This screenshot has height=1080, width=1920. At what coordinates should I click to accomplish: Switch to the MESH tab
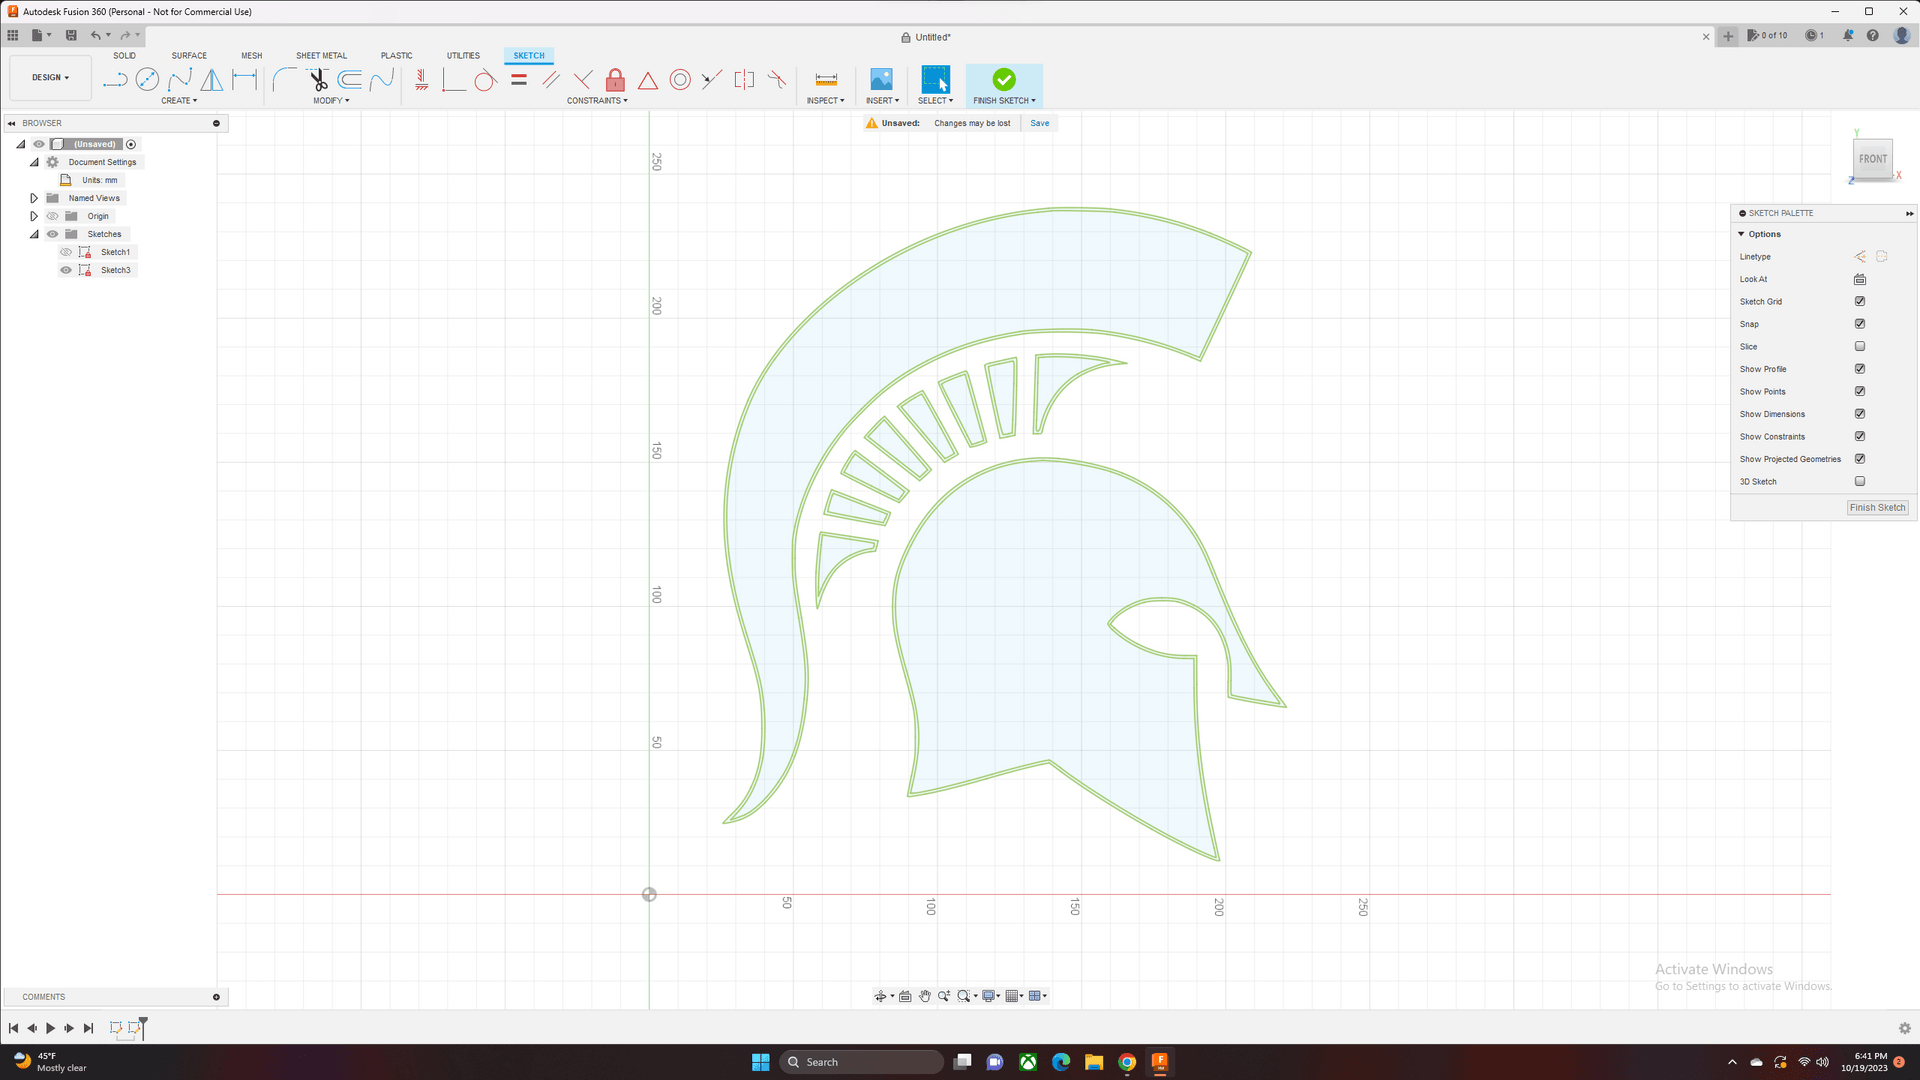pos(251,56)
